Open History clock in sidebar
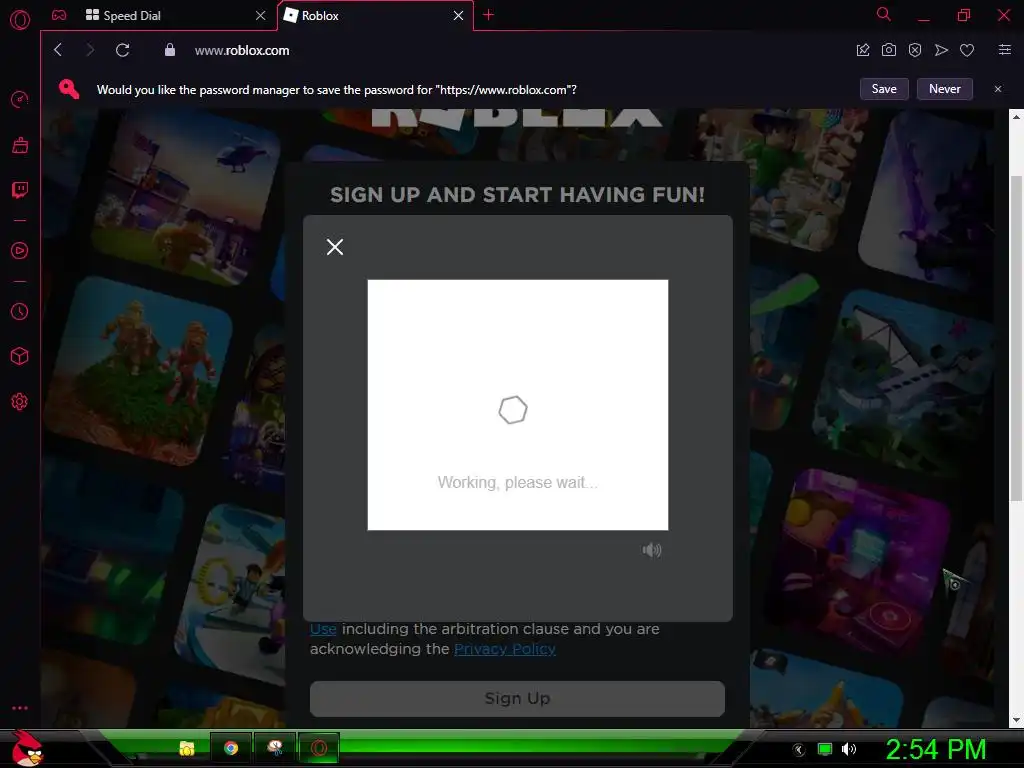 20,312
